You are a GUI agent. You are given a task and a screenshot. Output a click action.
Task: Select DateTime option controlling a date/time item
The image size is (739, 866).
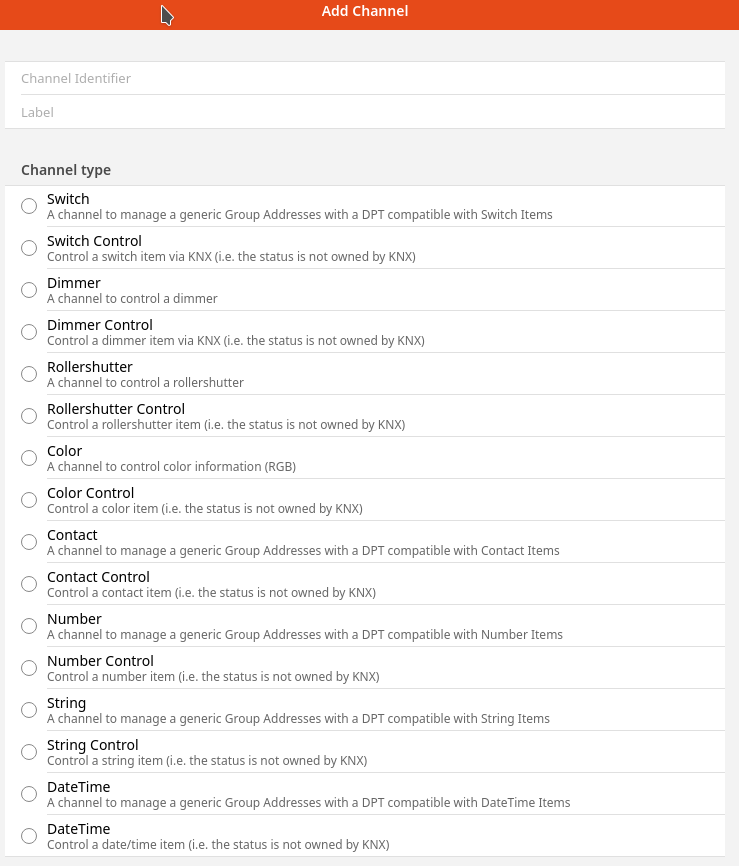29,836
